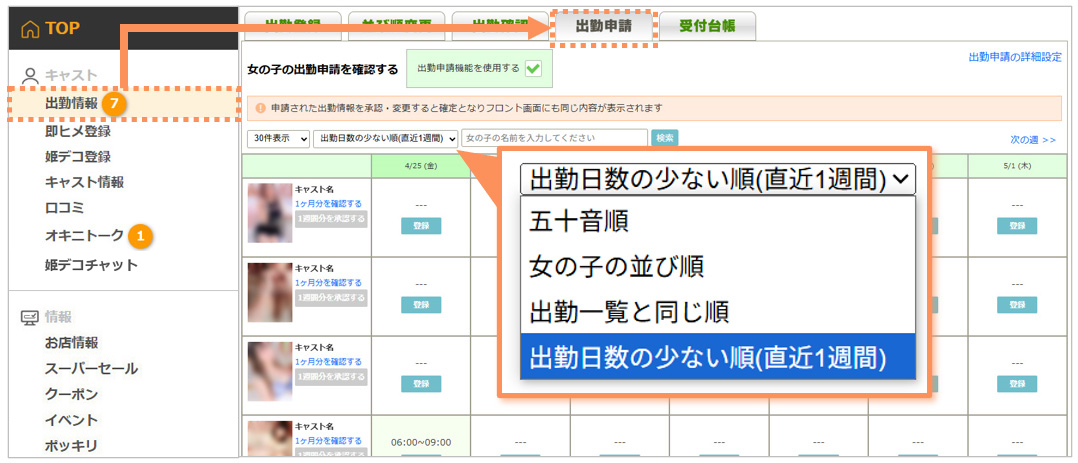The height and width of the screenshot is (463, 1078).
Task: Select 五十音順 from the dropdown list
Action: coord(579,221)
